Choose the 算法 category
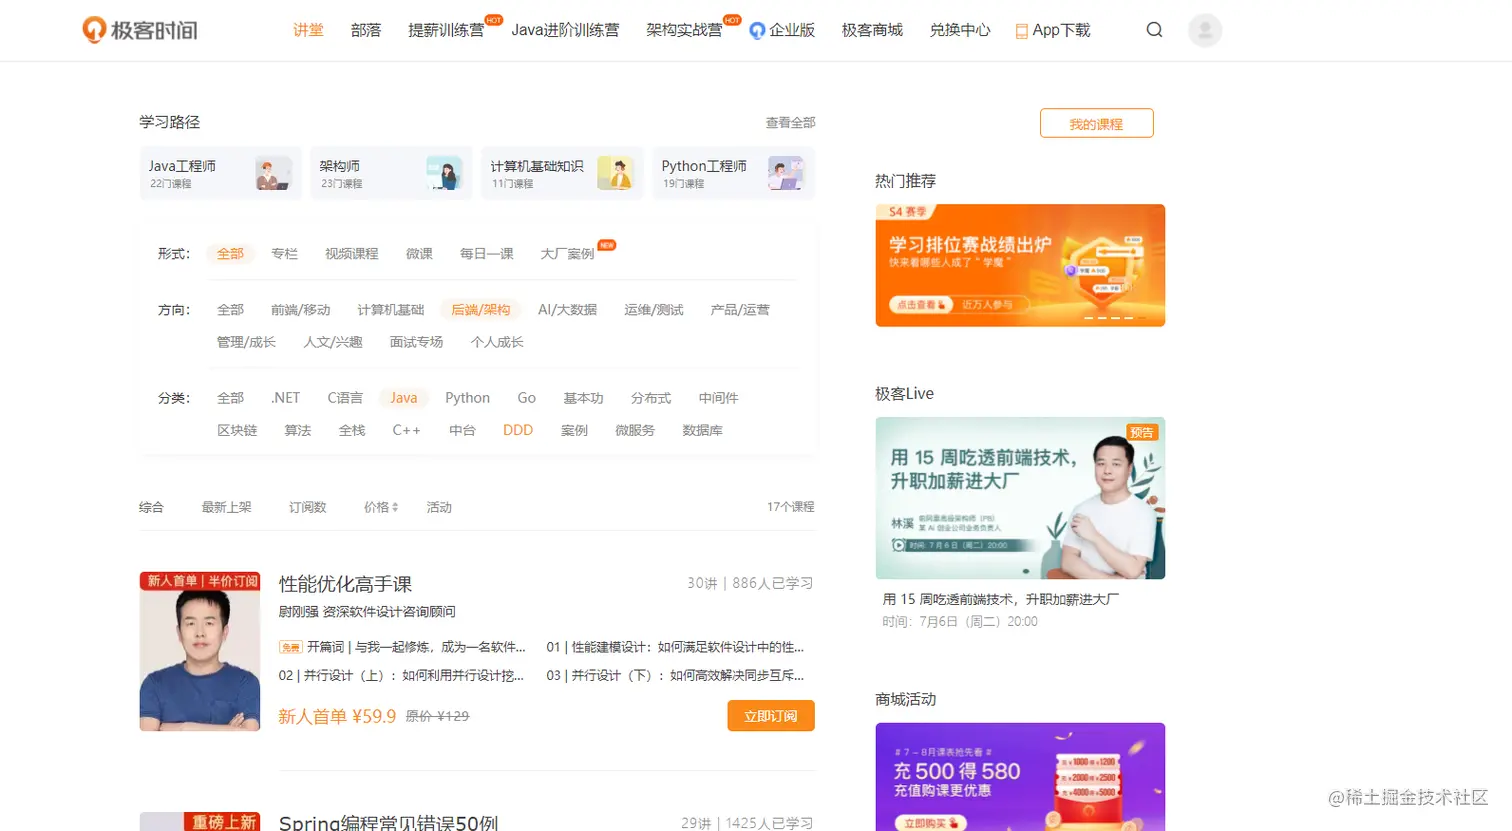This screenshot has height=831, width=1512. pyautogui.click(x=298, y=430)
